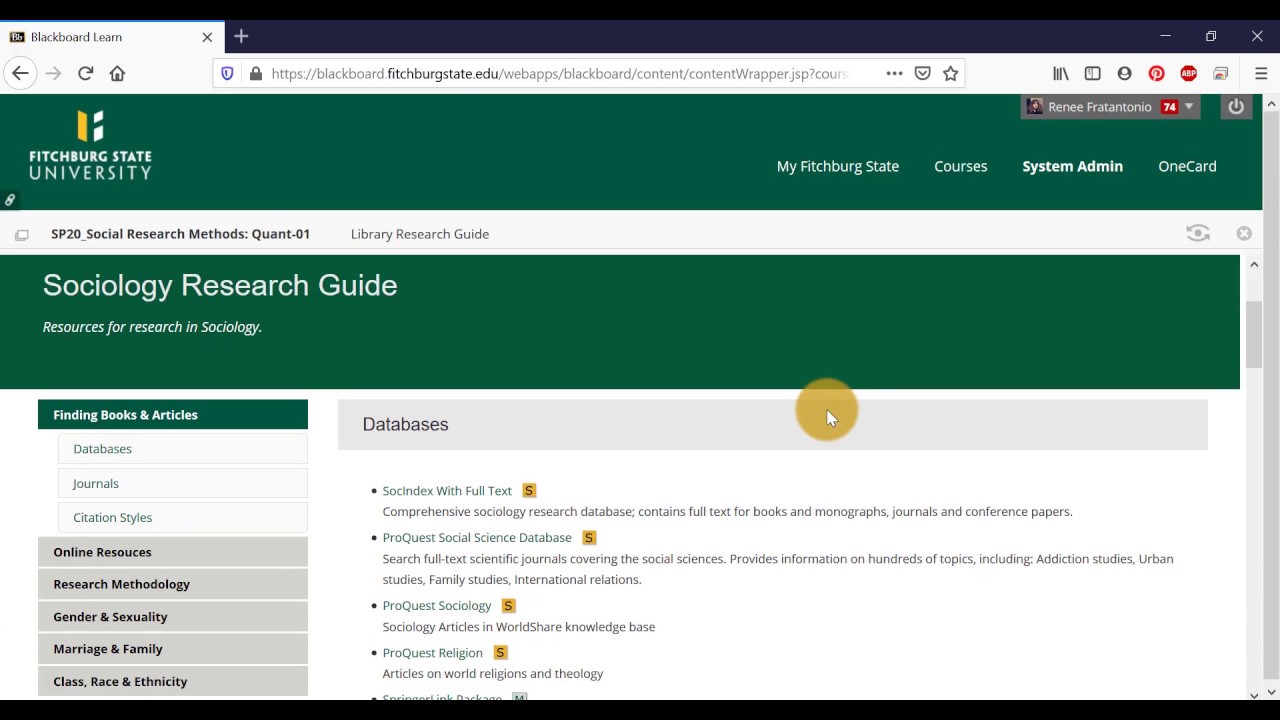Open SP20_Social Research Methods breadcrumb
Viewport: 1280px width, 720px height.
[x=181, y=234]
